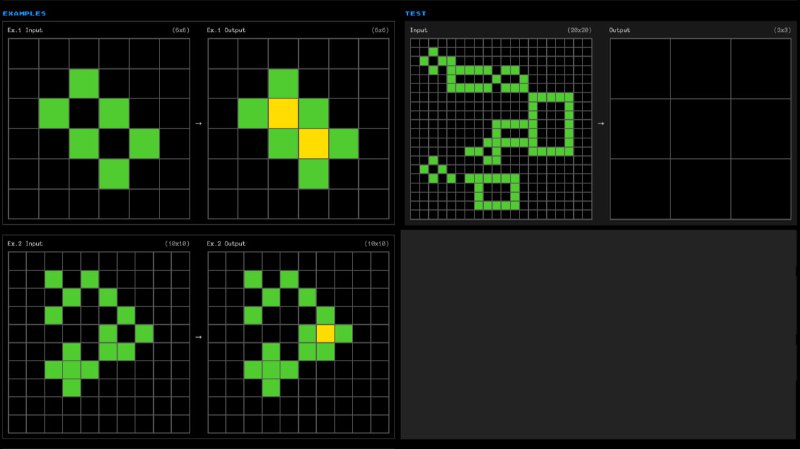Click the test "Output" label
This screenshot has width=800, height=449.
619,30
